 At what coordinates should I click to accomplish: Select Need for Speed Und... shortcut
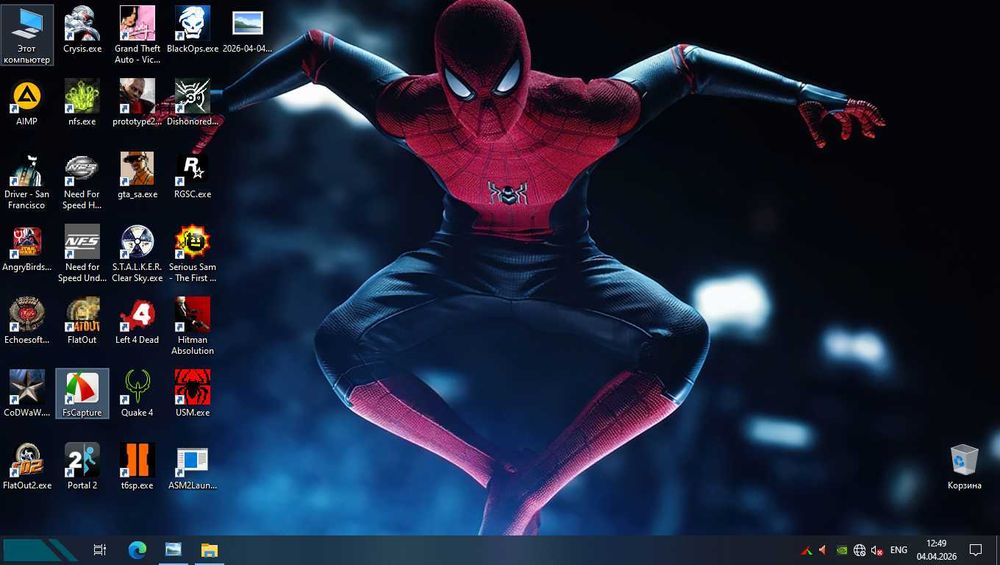point(82,254)
